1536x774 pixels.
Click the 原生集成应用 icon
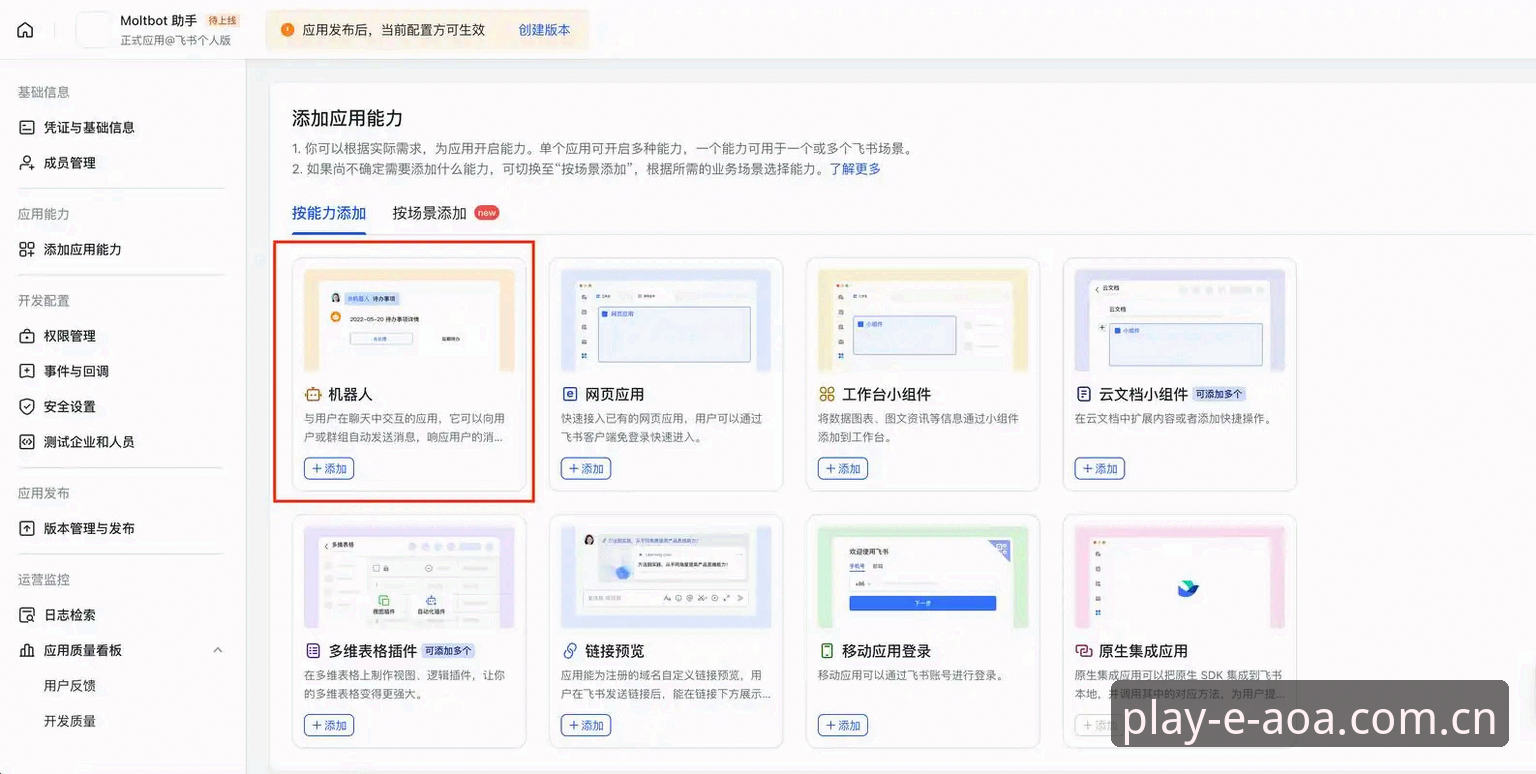[x=1083, y=650]
